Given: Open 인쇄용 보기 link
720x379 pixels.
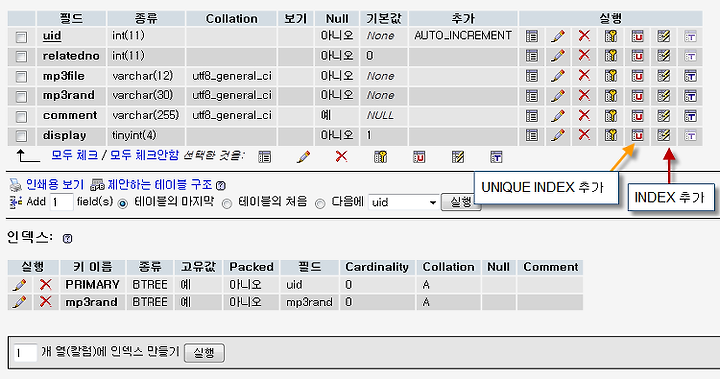Looking at the screenshot, I should 55,185.
